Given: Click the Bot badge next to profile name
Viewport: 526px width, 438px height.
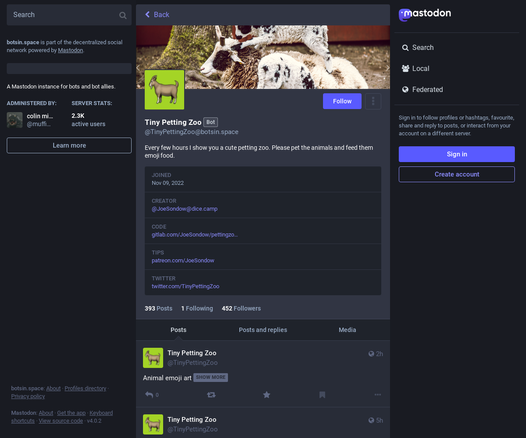Looking at the screenshot, I should (x=211, y=122).
